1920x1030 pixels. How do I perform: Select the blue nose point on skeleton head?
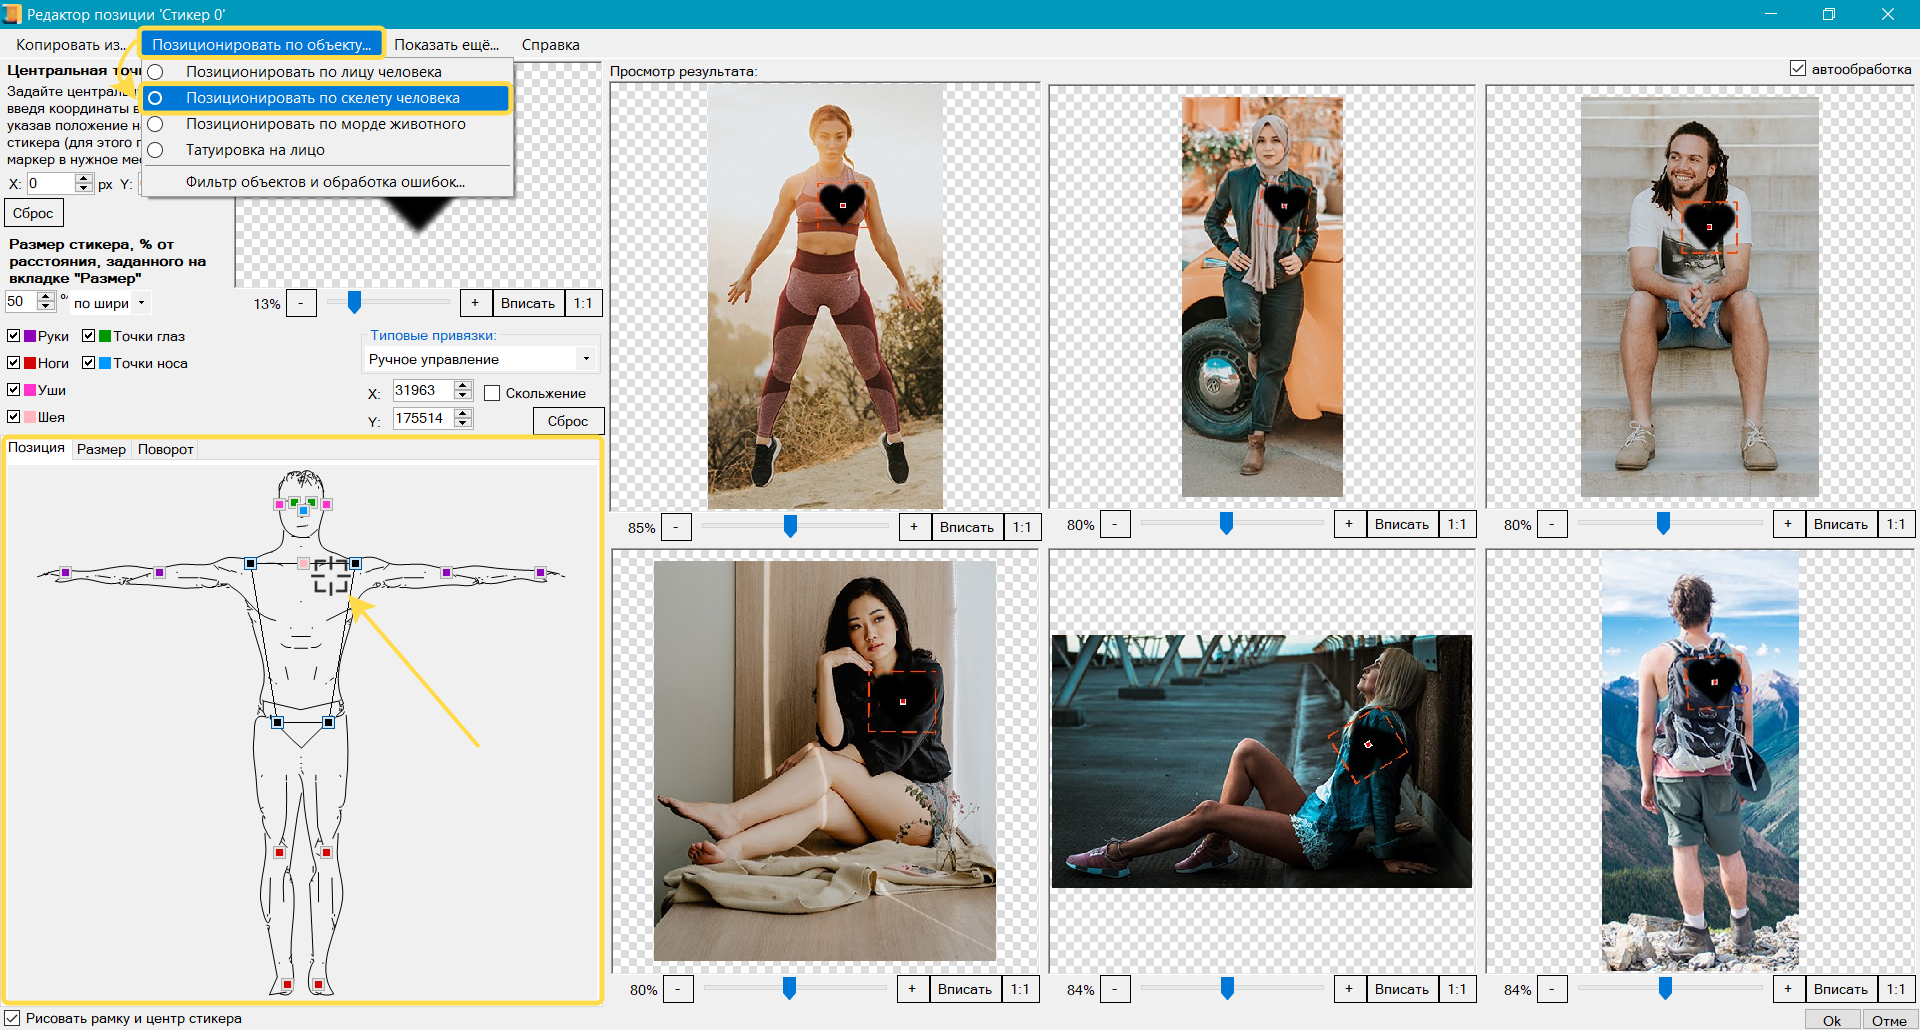[x=303, y=511]
